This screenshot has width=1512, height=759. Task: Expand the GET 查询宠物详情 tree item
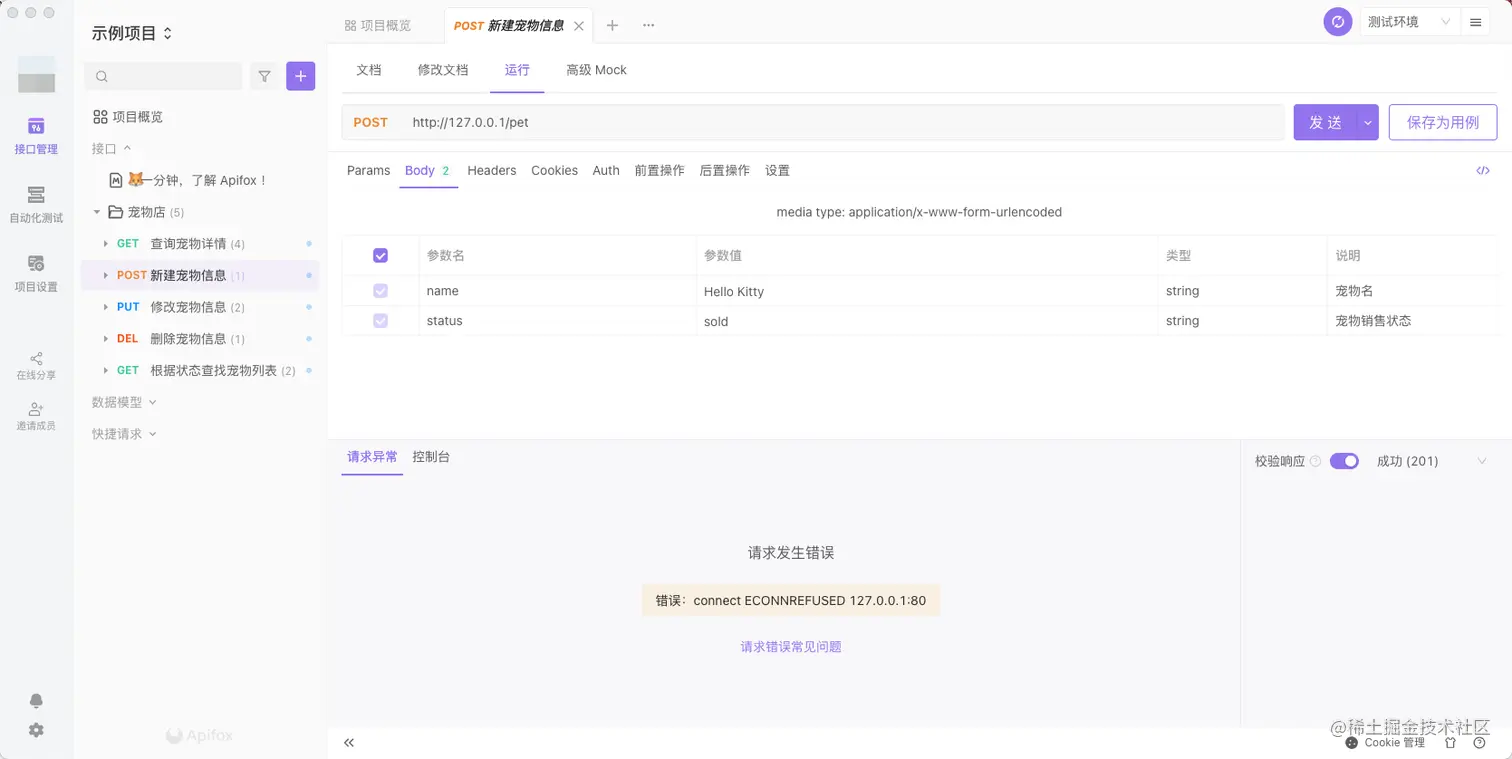point(107,243)
